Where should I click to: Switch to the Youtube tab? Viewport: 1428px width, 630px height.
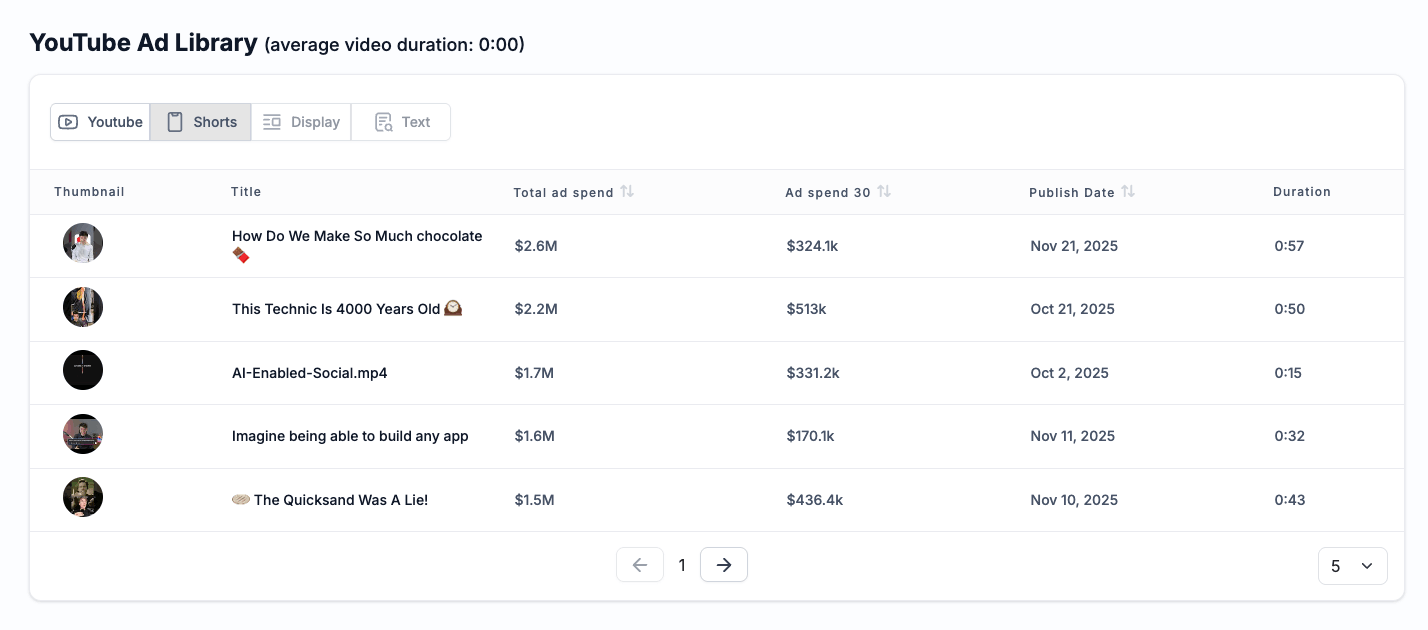100,122
